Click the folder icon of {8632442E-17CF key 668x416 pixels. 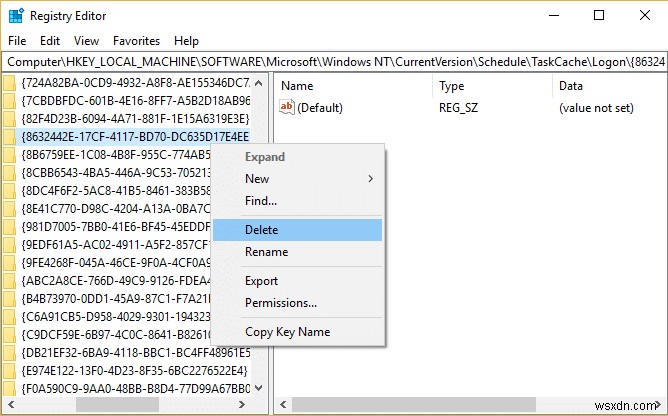(9, 137)
